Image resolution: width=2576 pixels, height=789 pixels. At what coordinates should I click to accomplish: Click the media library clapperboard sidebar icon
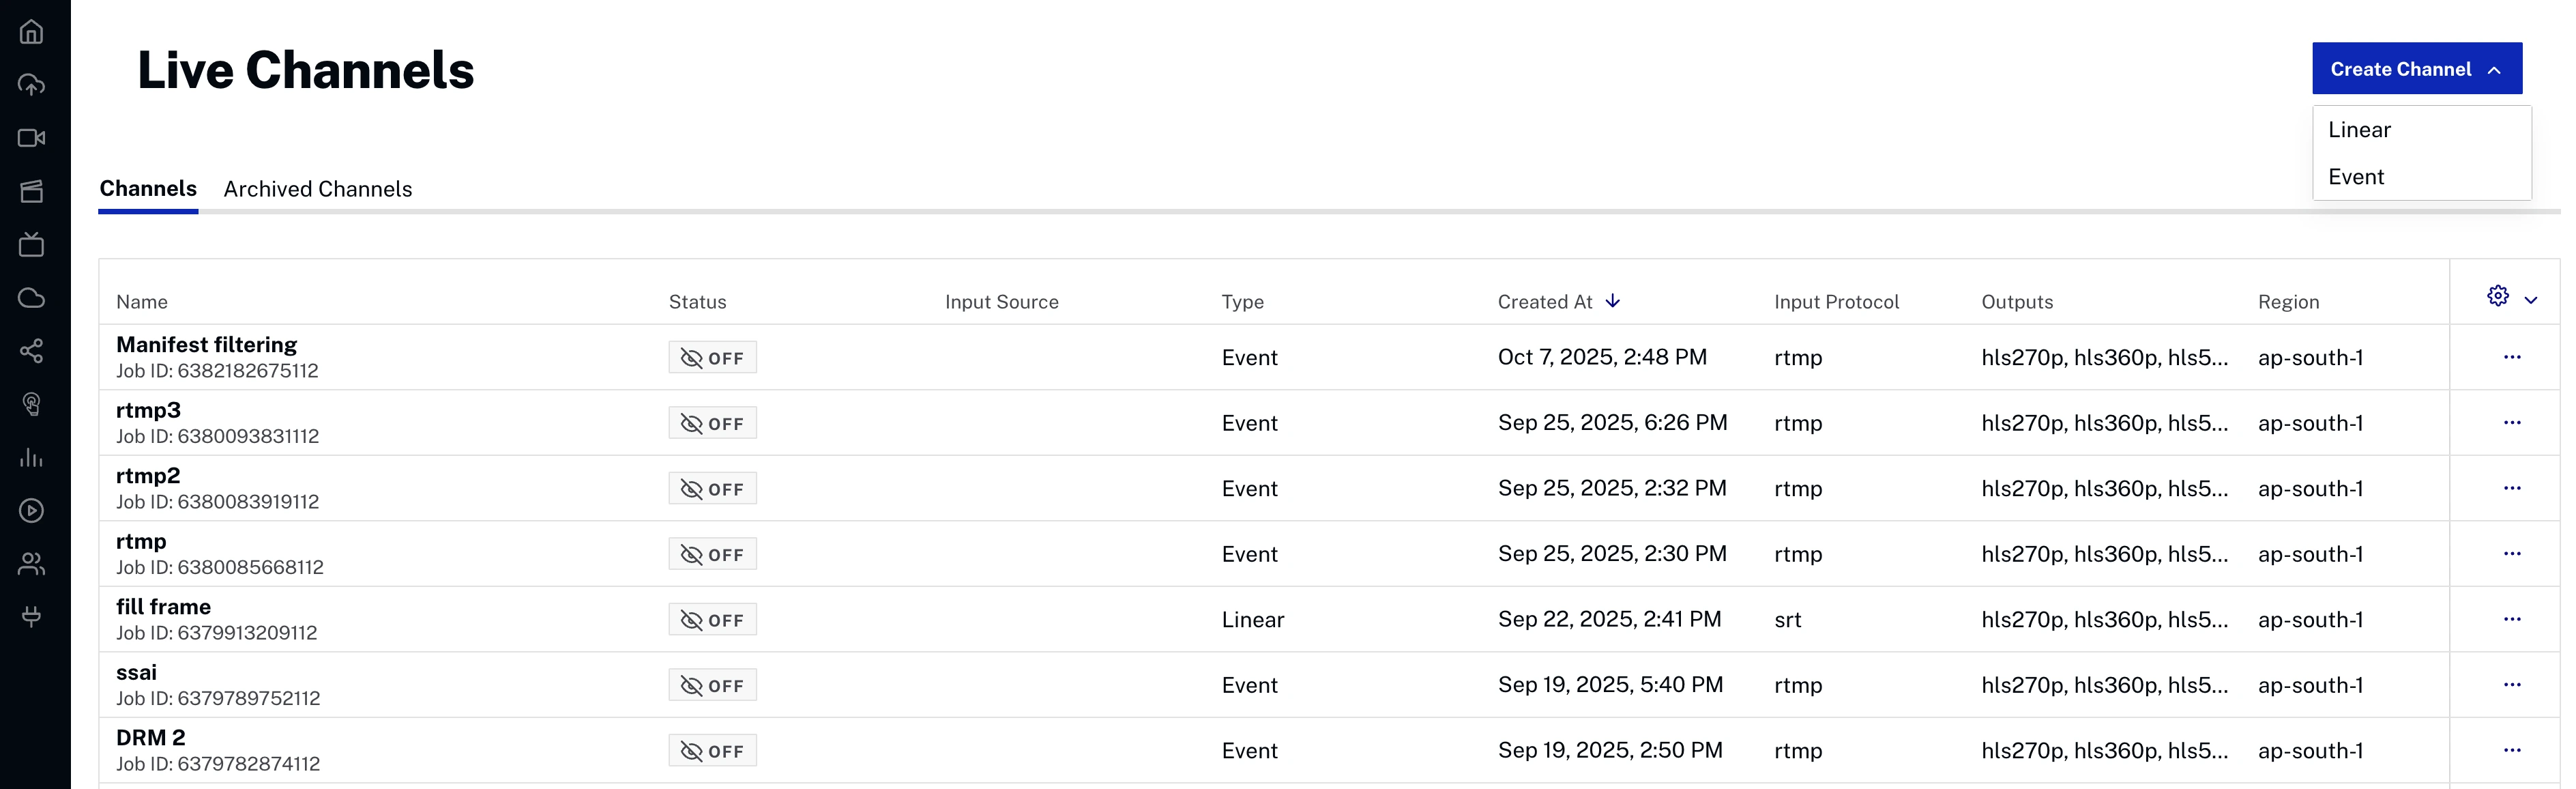[32, 191]
